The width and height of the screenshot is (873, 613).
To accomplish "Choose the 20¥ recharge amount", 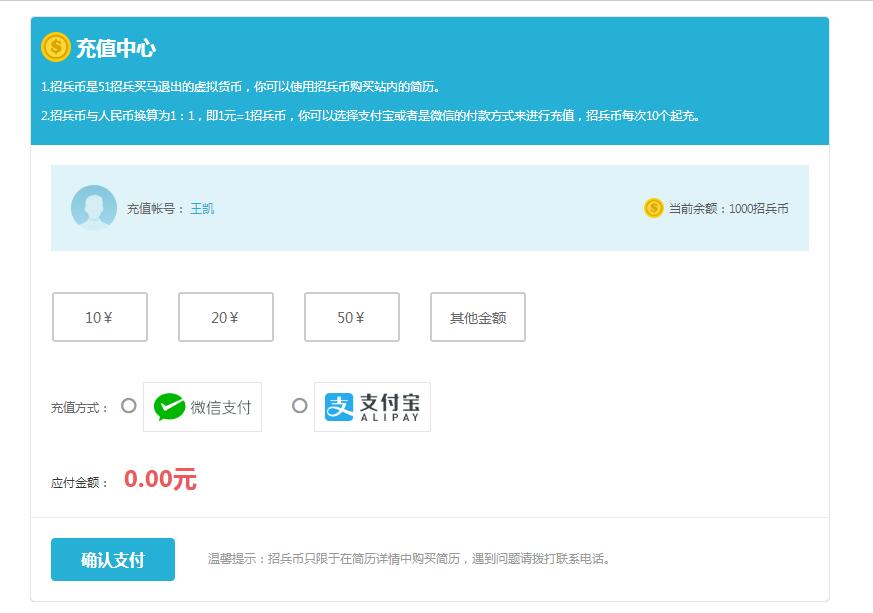I will tap(226, 317).
